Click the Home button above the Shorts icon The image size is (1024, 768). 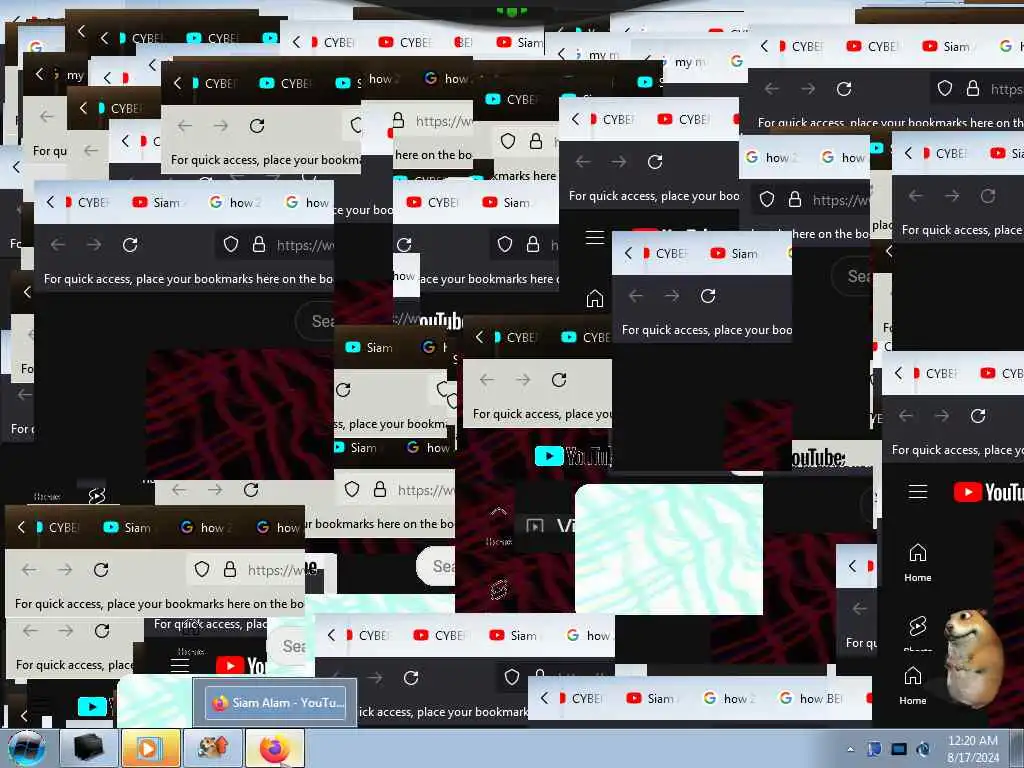click(918, 562)
